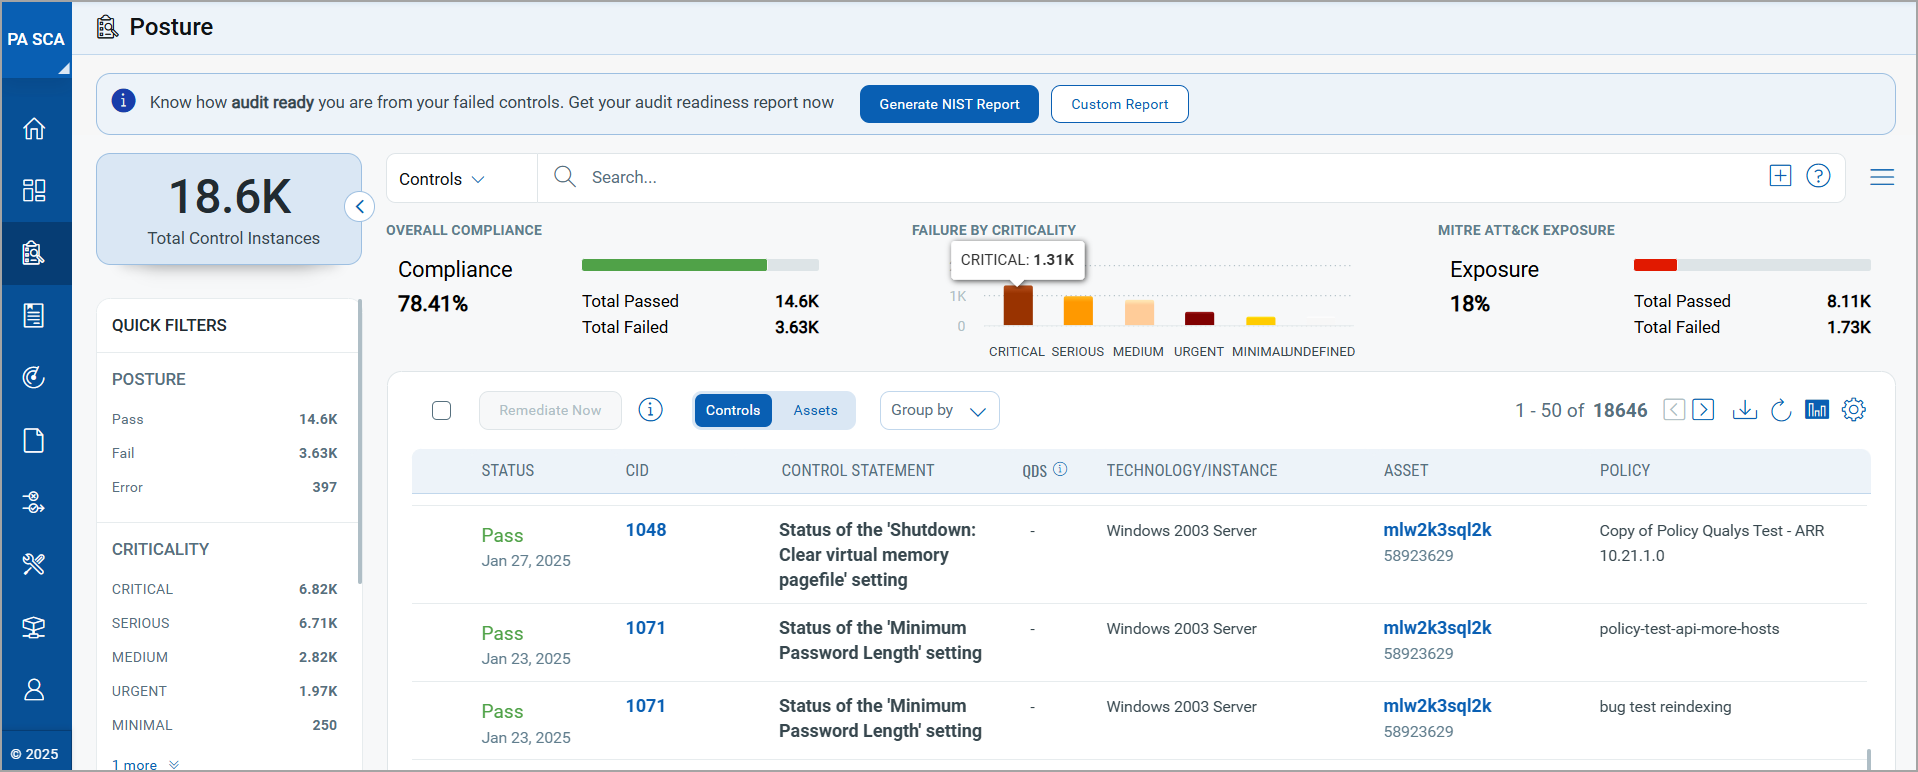1918x772 pixels.
Task: Tick the select-all checkbox
Action: tap(441, 411)
